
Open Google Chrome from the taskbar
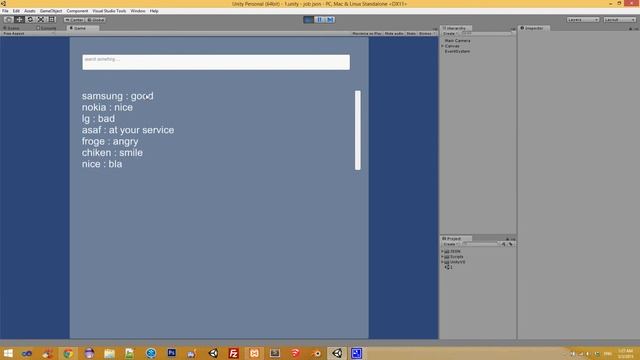pyautogui.click(x=68, y=353)
